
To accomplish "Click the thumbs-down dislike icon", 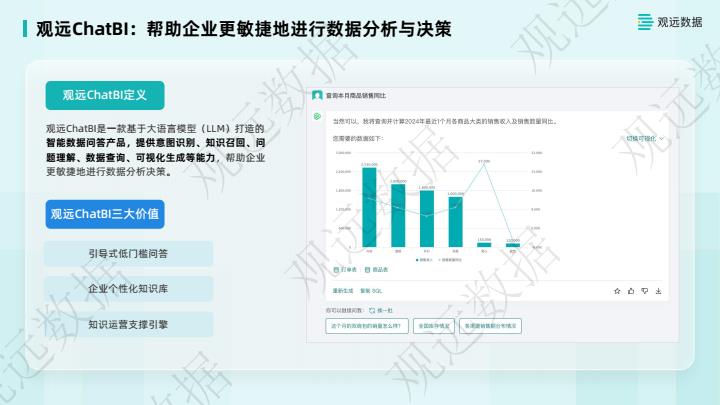I will click(x=645, y=291).
